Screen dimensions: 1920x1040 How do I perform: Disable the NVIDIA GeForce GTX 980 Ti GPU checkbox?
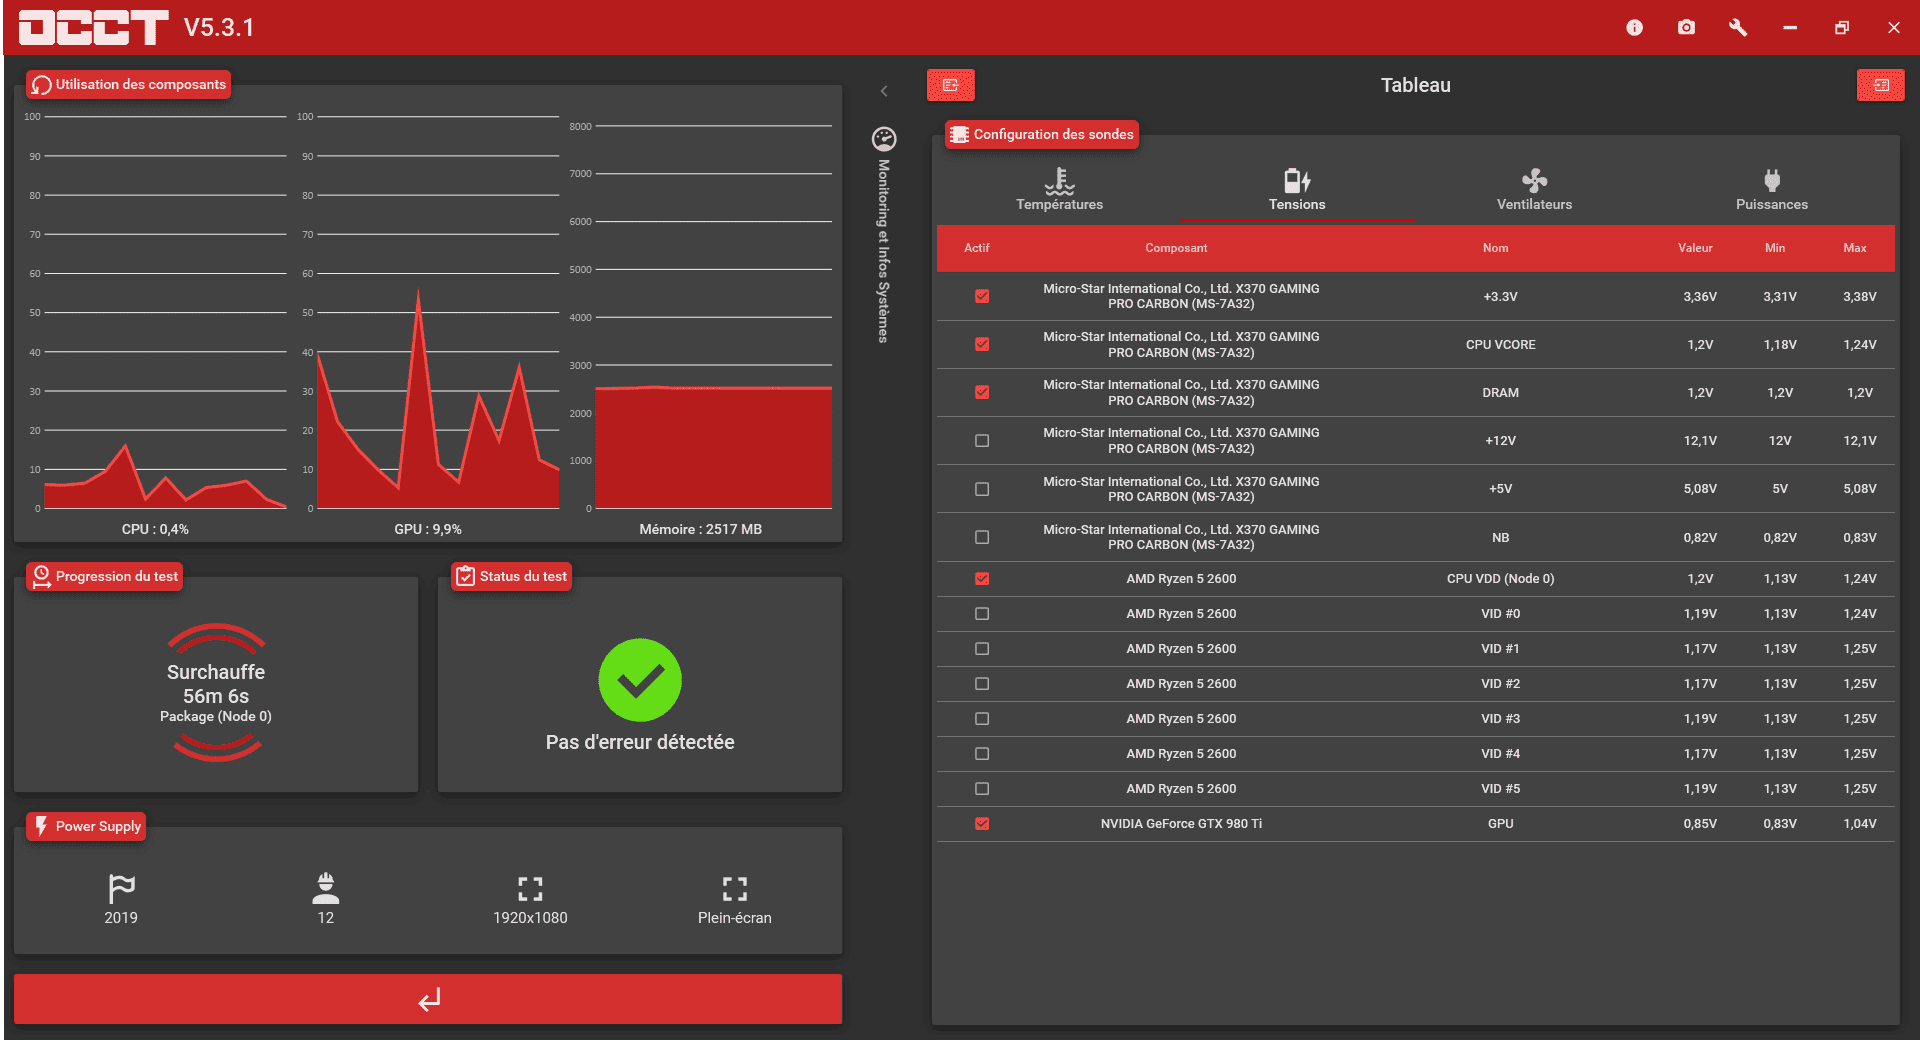[x=982, y=824]
